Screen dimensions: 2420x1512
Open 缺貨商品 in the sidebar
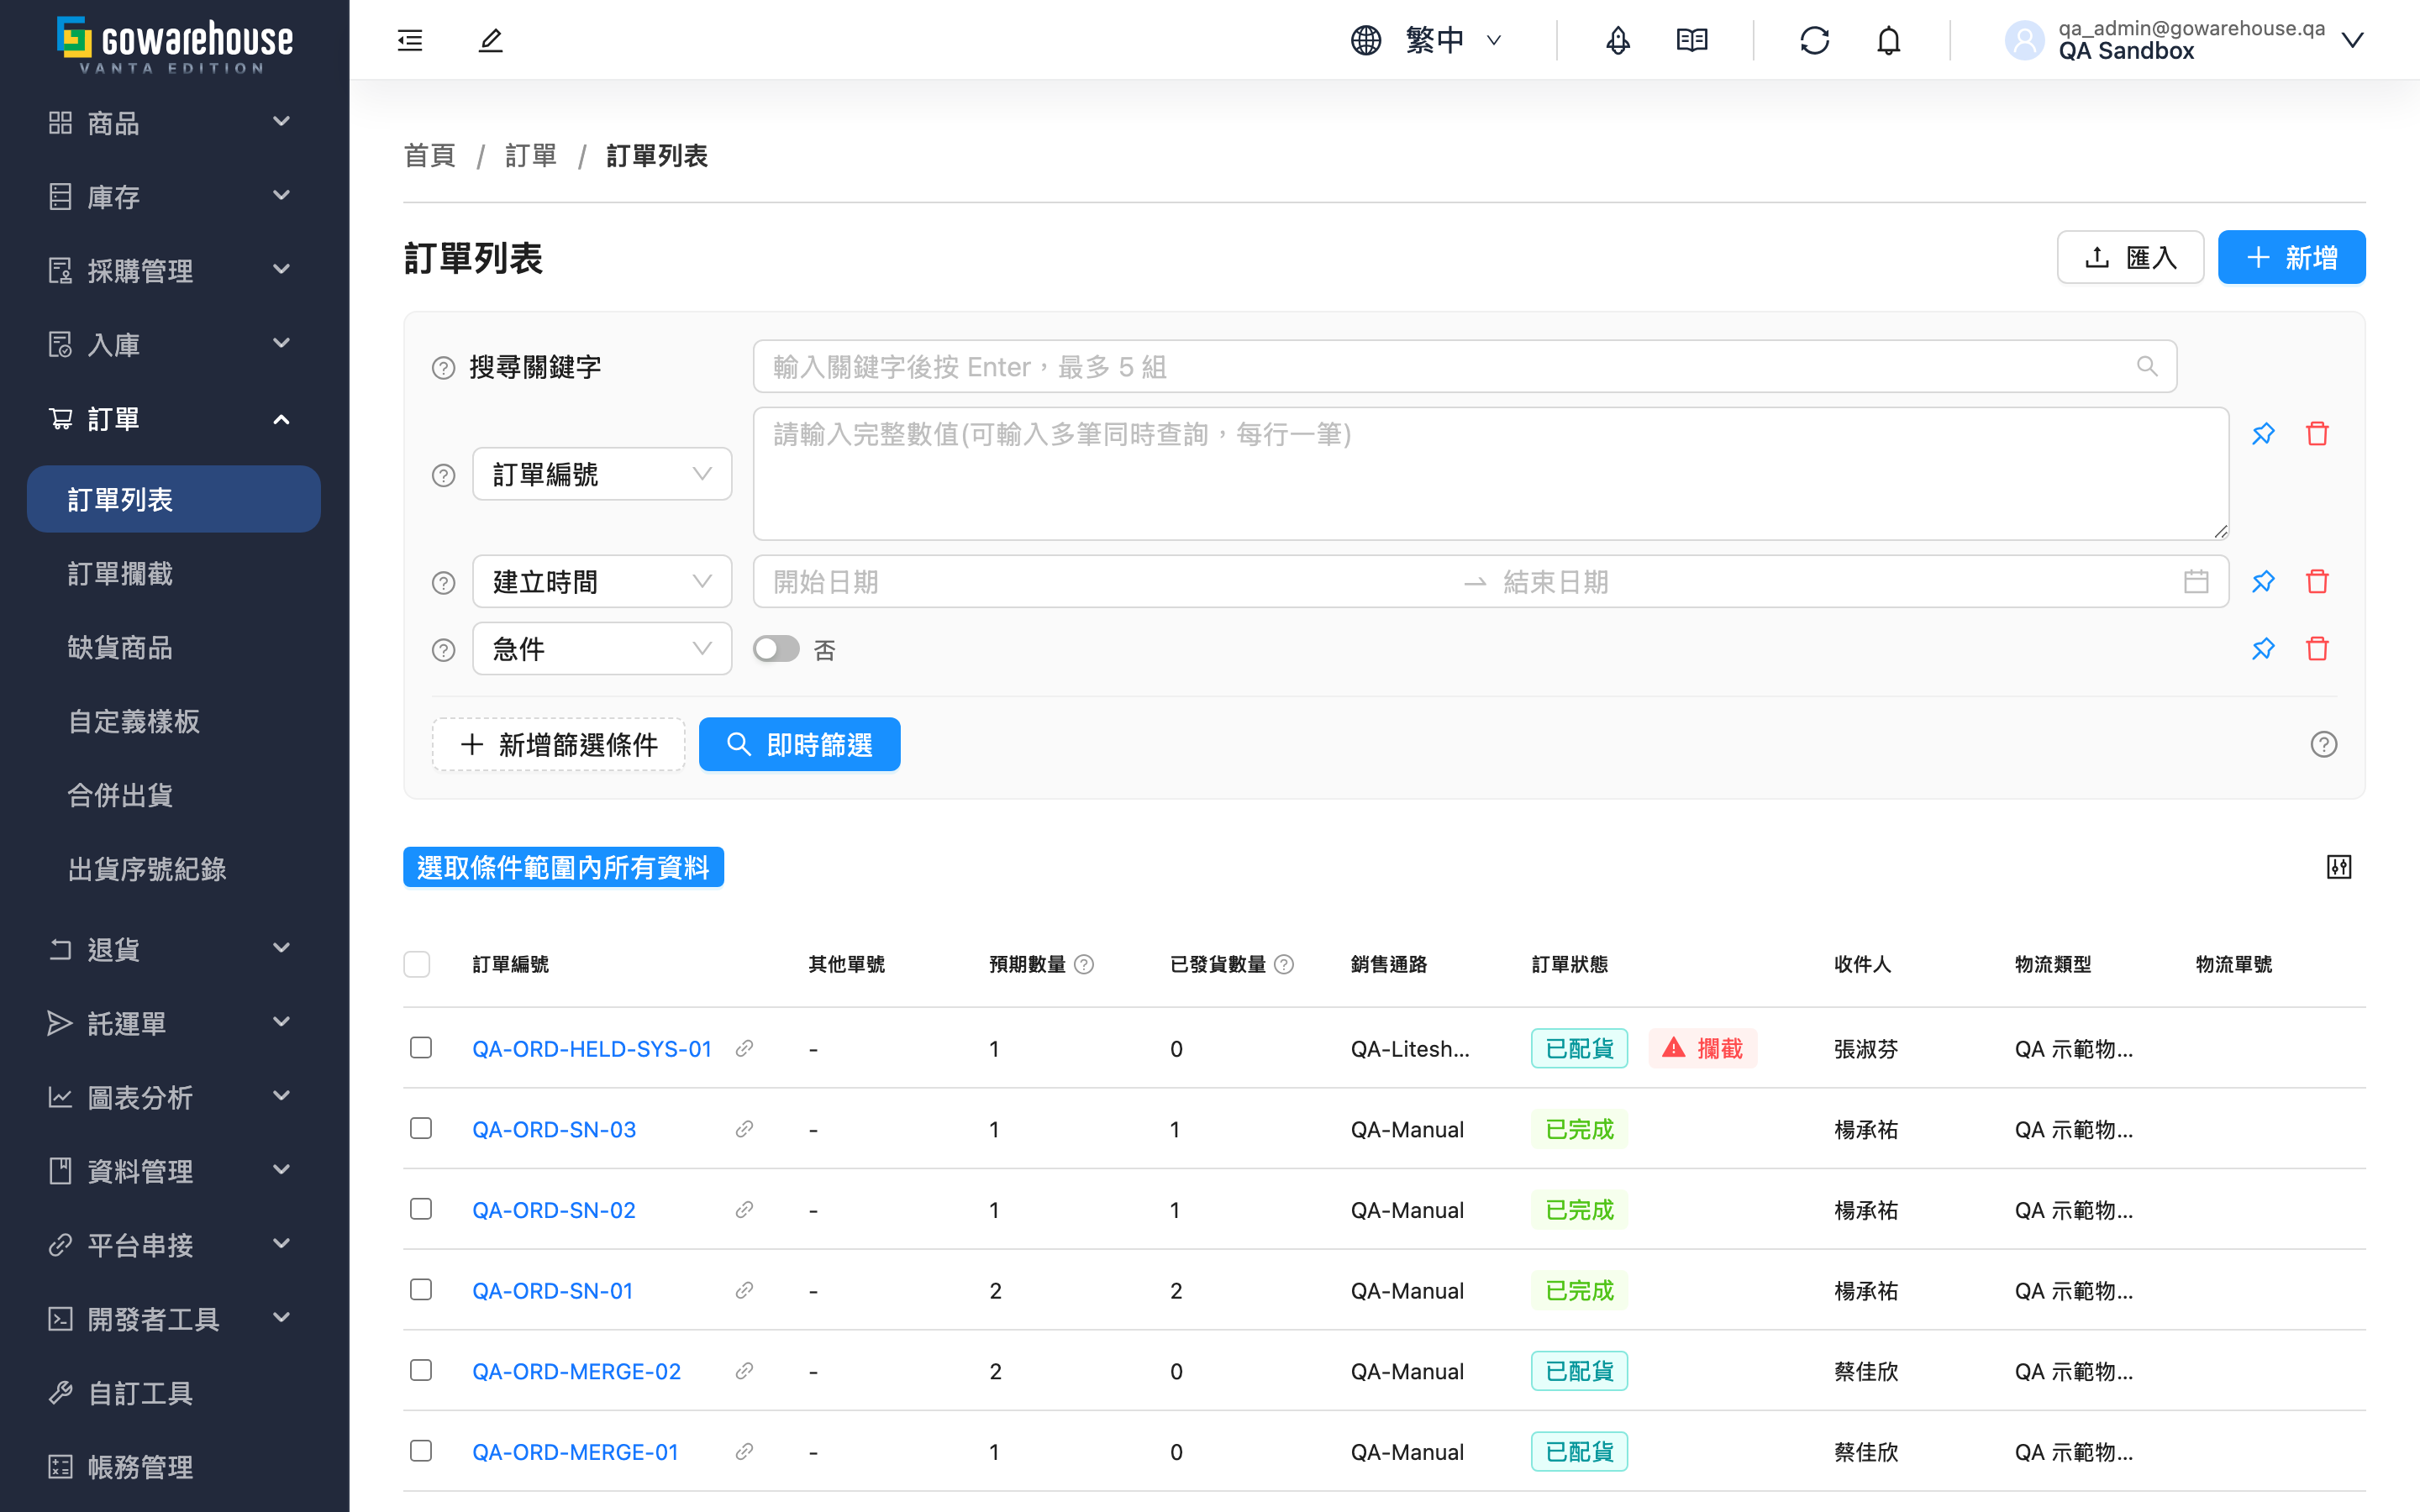pyautogui.click(x=174, y=647)
